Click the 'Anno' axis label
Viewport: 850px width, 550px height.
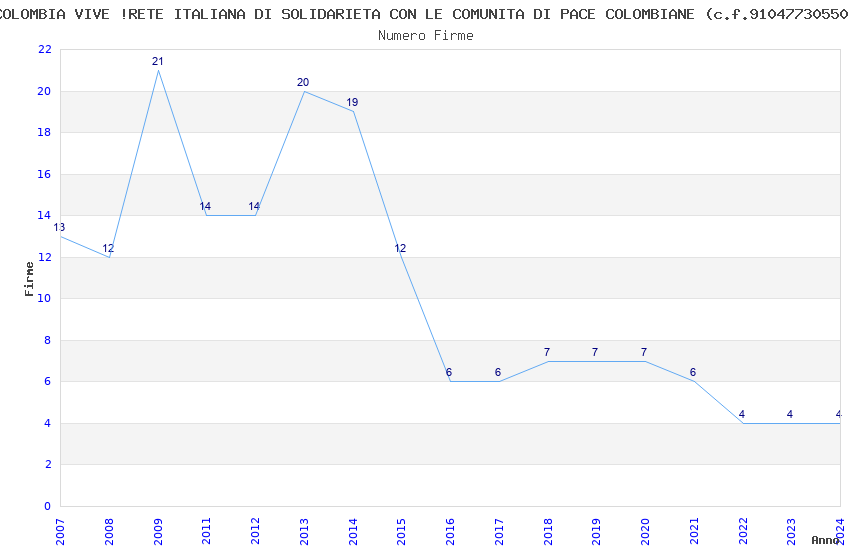coord(825,540)
